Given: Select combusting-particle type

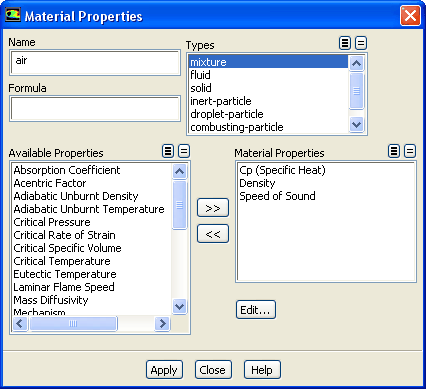Looking at the screenshot, I should click(x=268, y=127).
